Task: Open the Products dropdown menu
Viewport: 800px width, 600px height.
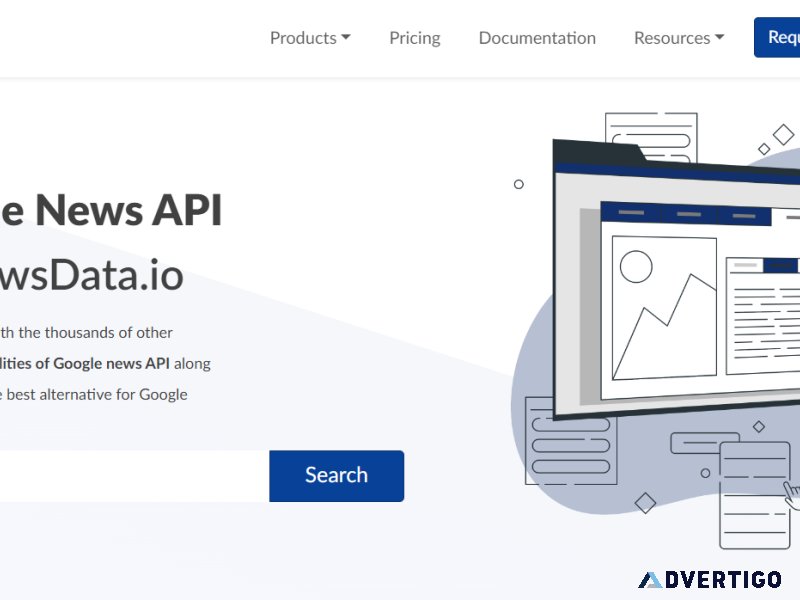Action: pyautogui.click(x=310, y=38)
